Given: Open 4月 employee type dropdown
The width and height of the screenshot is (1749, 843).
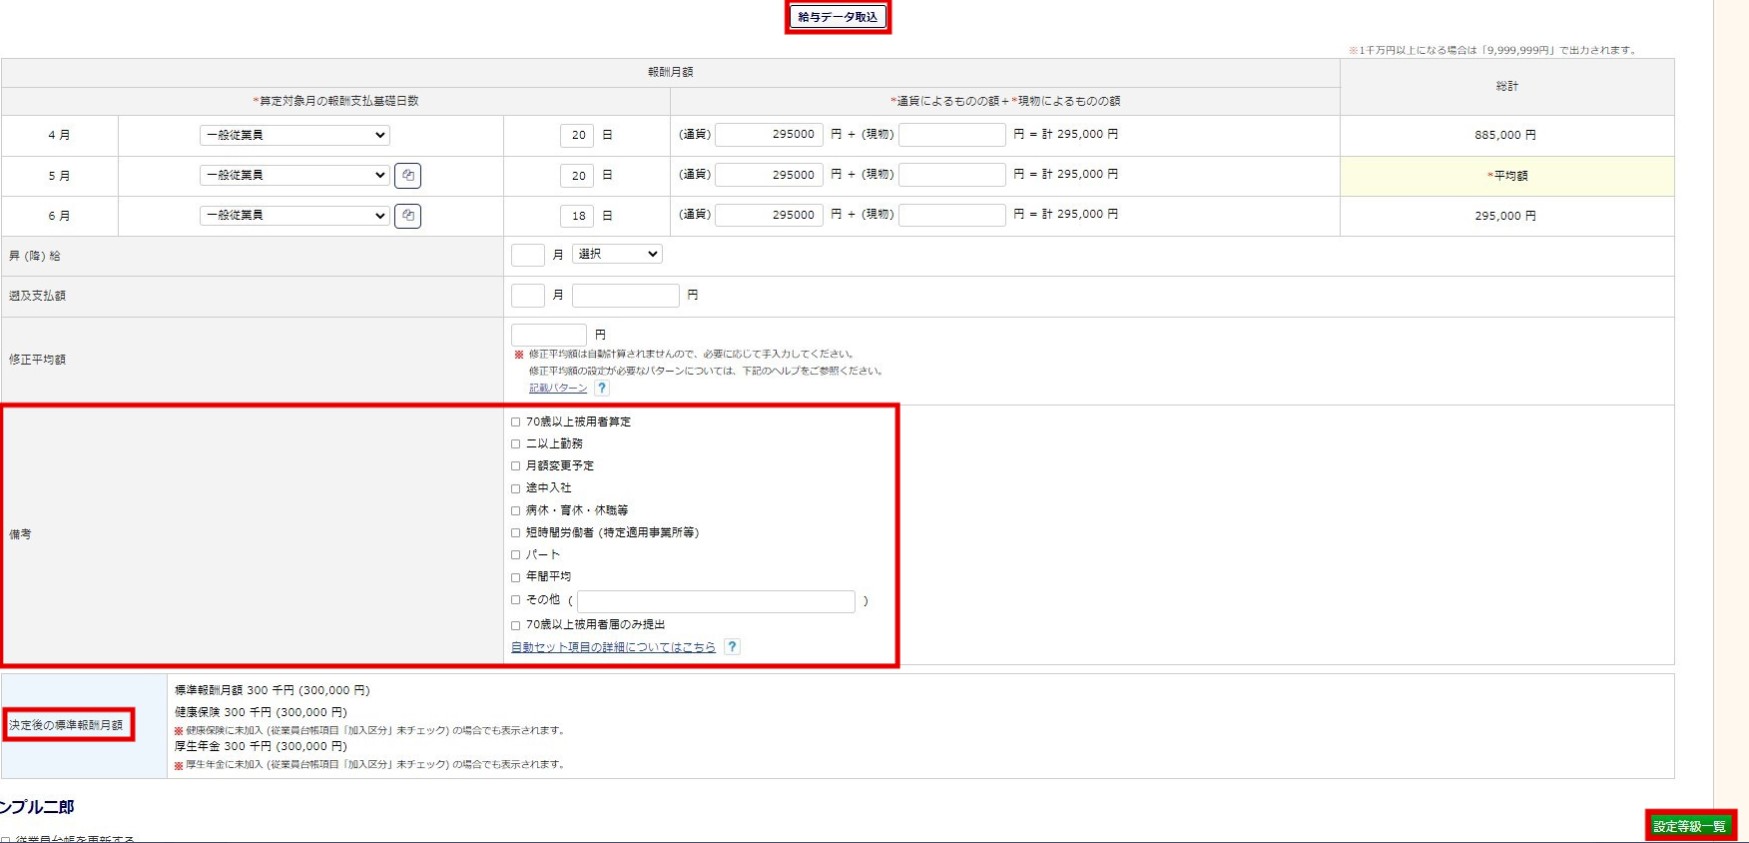Looking at the screenshot, I should coord(294,135).
